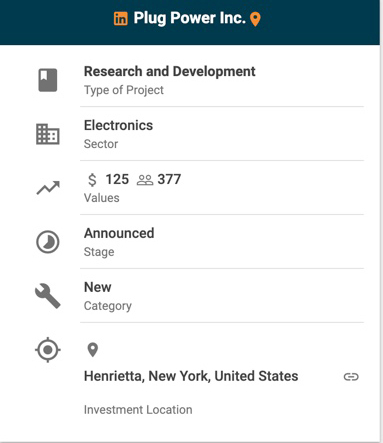This screenshot has height=443, width=383.
Task: Click the building icon next to Sector
Action: [x=48, y=134]
